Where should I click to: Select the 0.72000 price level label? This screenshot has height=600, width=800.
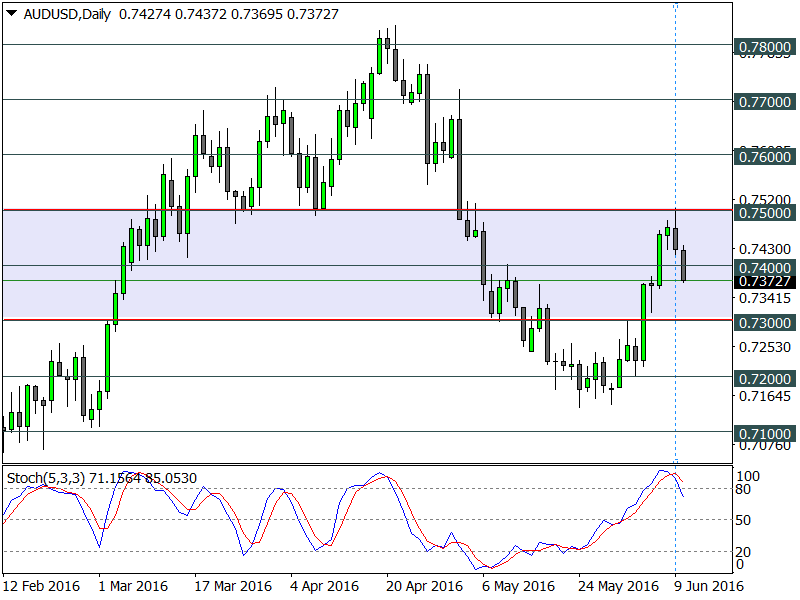pyautogui.click(x=764, y=379)
